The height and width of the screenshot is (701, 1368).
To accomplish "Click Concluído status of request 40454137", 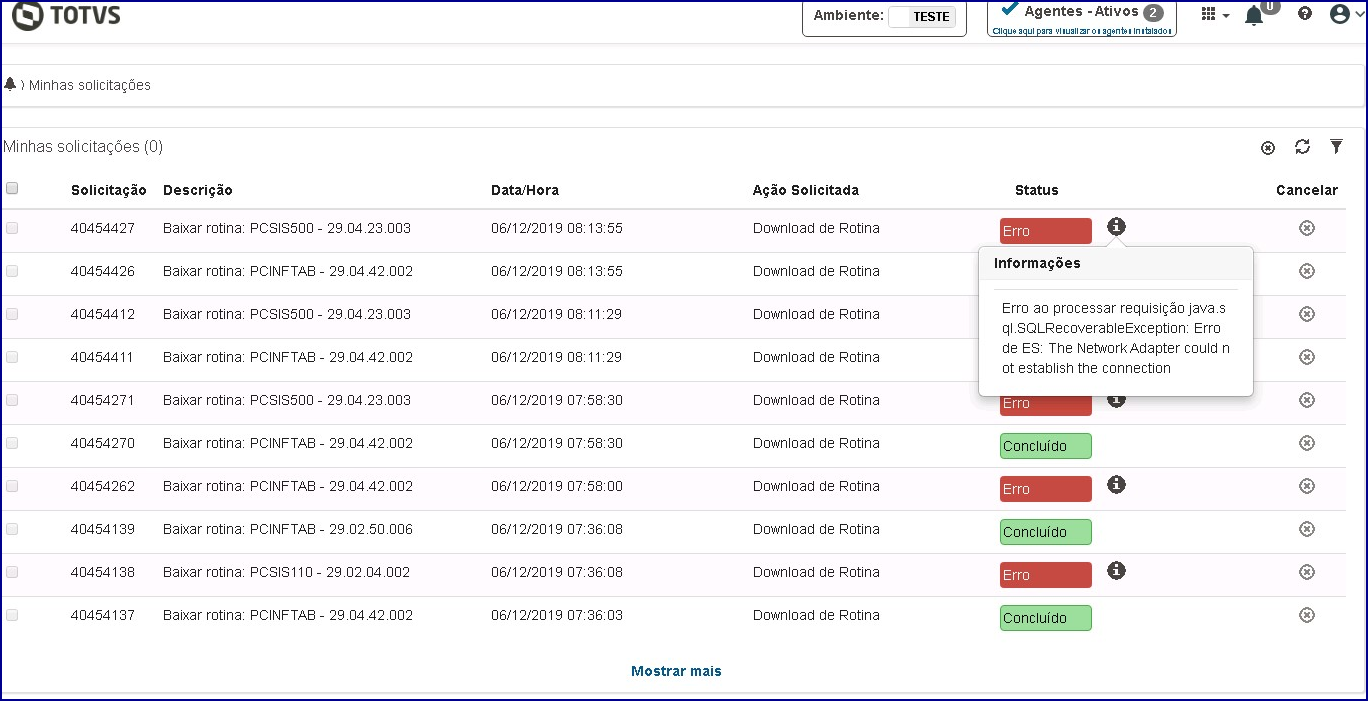I will [x=1046, y=618].
